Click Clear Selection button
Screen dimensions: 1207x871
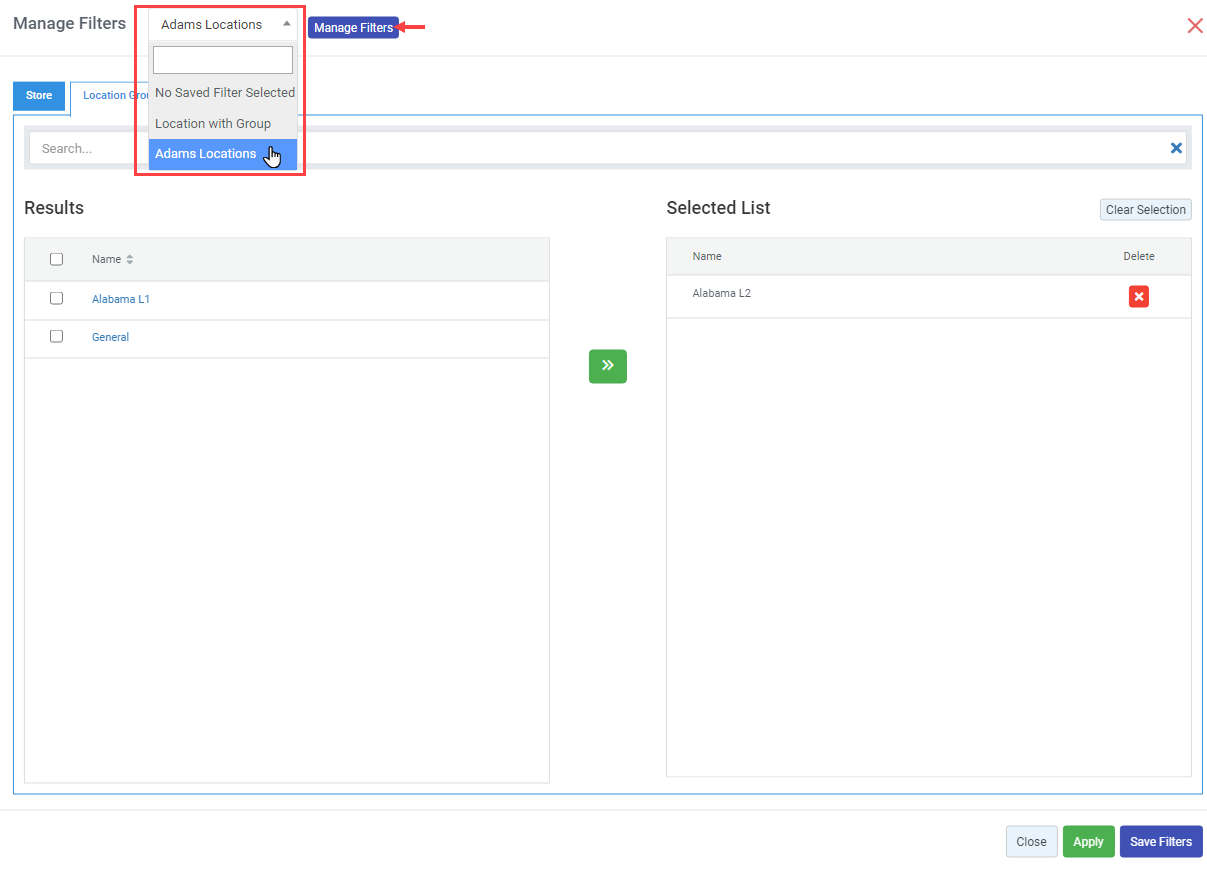pyautogui.click(x=1146, y=210)
